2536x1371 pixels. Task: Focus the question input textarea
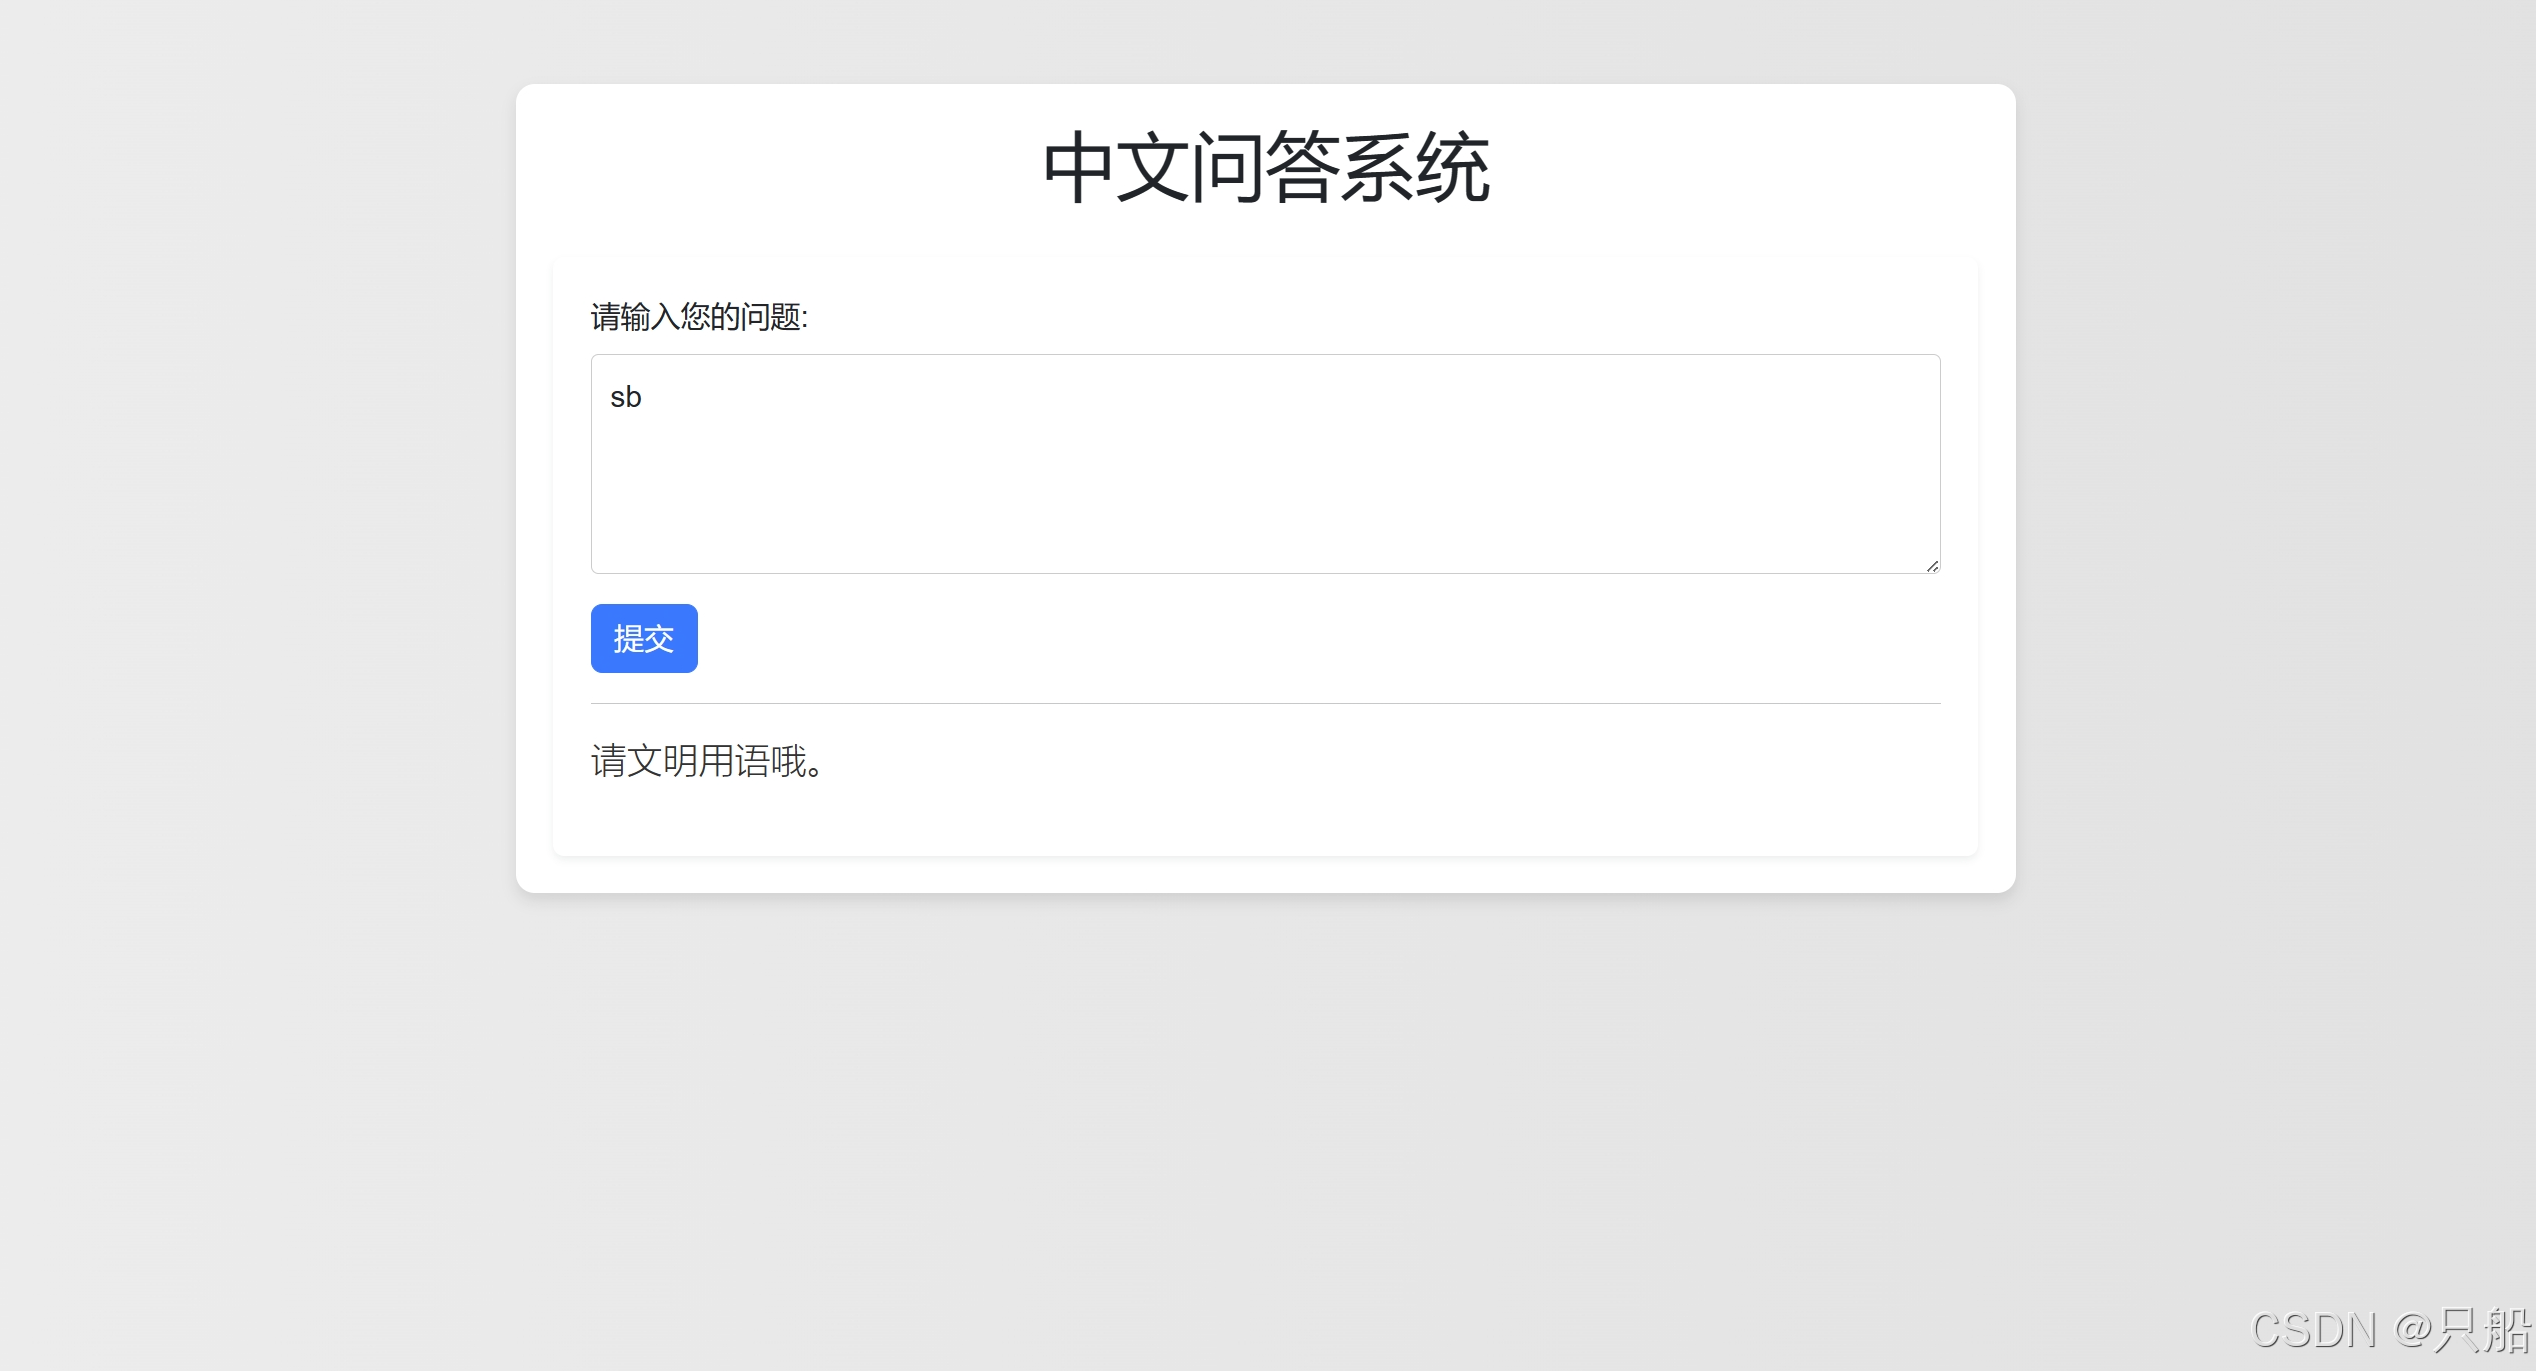click(x=1265, y=463)
